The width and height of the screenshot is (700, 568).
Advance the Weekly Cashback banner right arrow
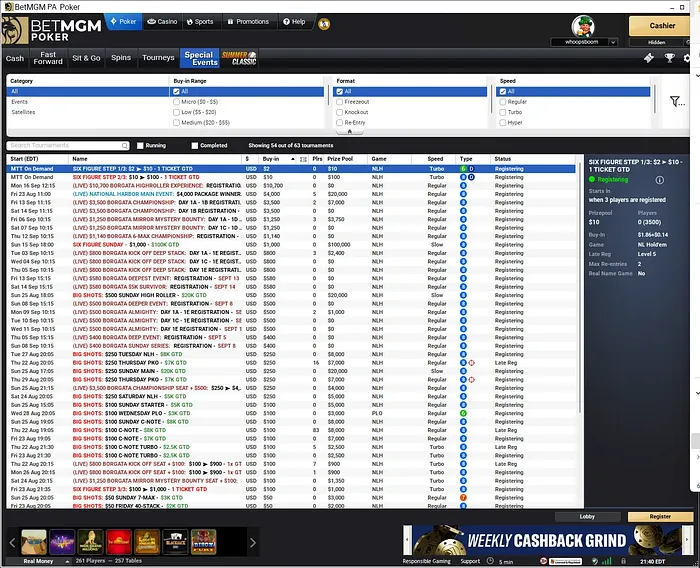coord(687,540)
